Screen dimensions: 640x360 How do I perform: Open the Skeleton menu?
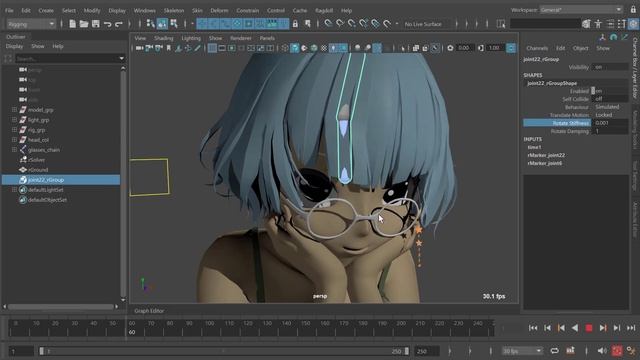(x=174, y=10)
